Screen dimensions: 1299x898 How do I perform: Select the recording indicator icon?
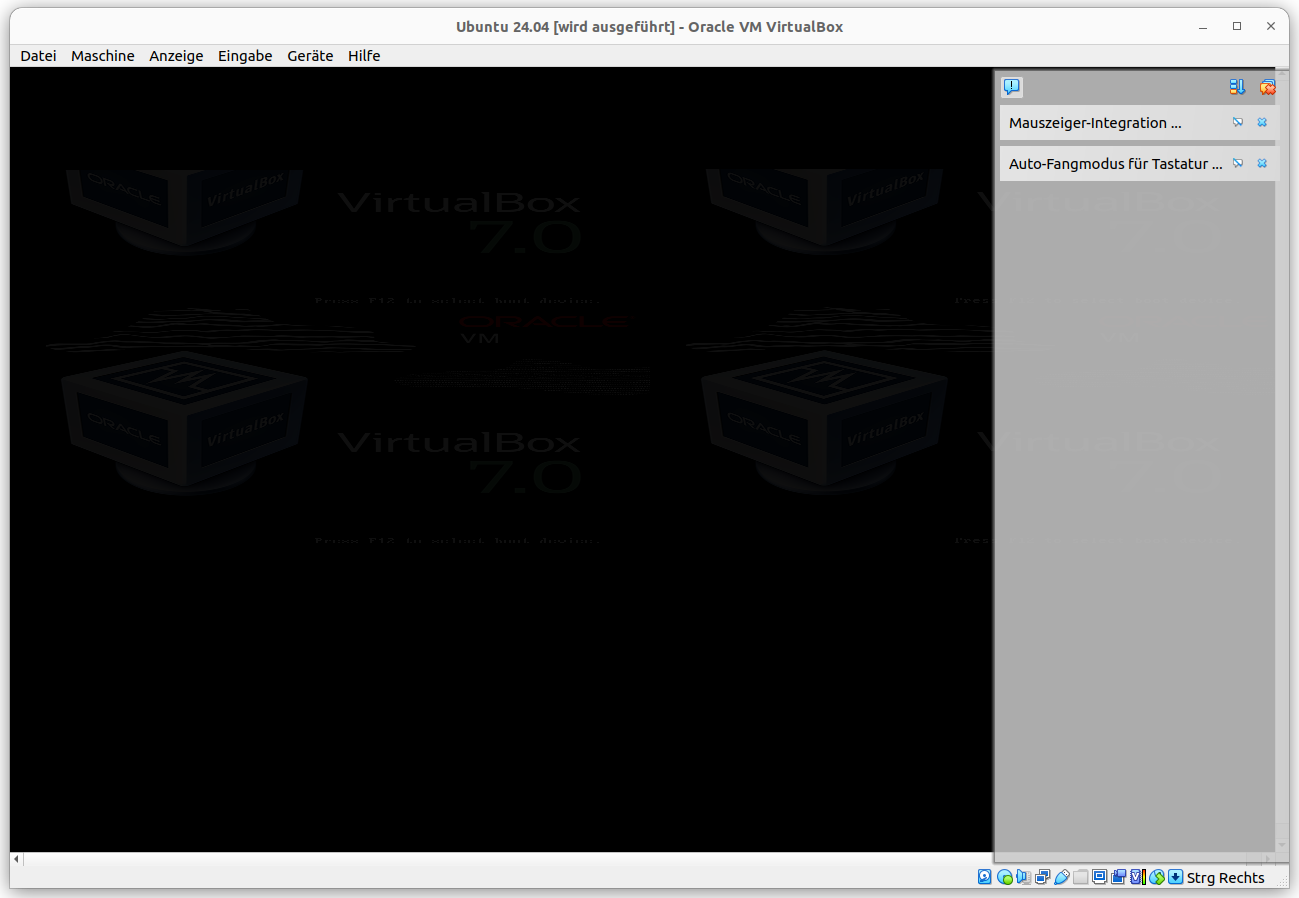[x=1119, y=877]
